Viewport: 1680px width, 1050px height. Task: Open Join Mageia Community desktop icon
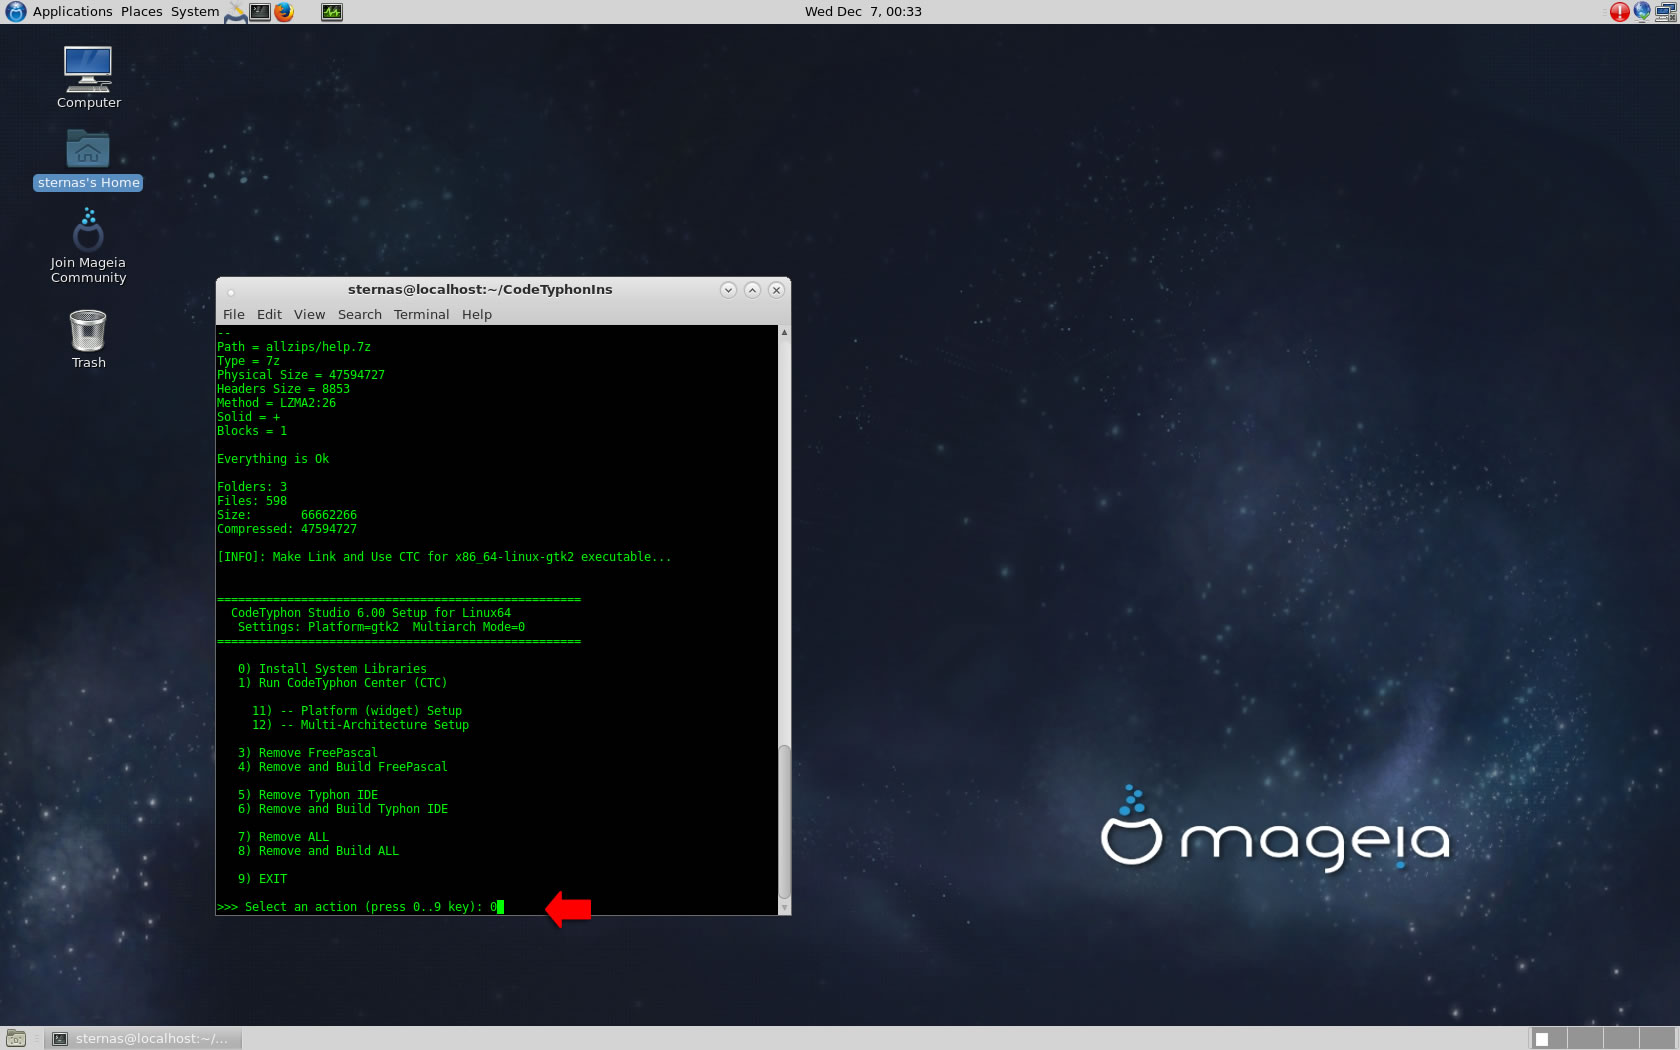(x=88, y=245)
